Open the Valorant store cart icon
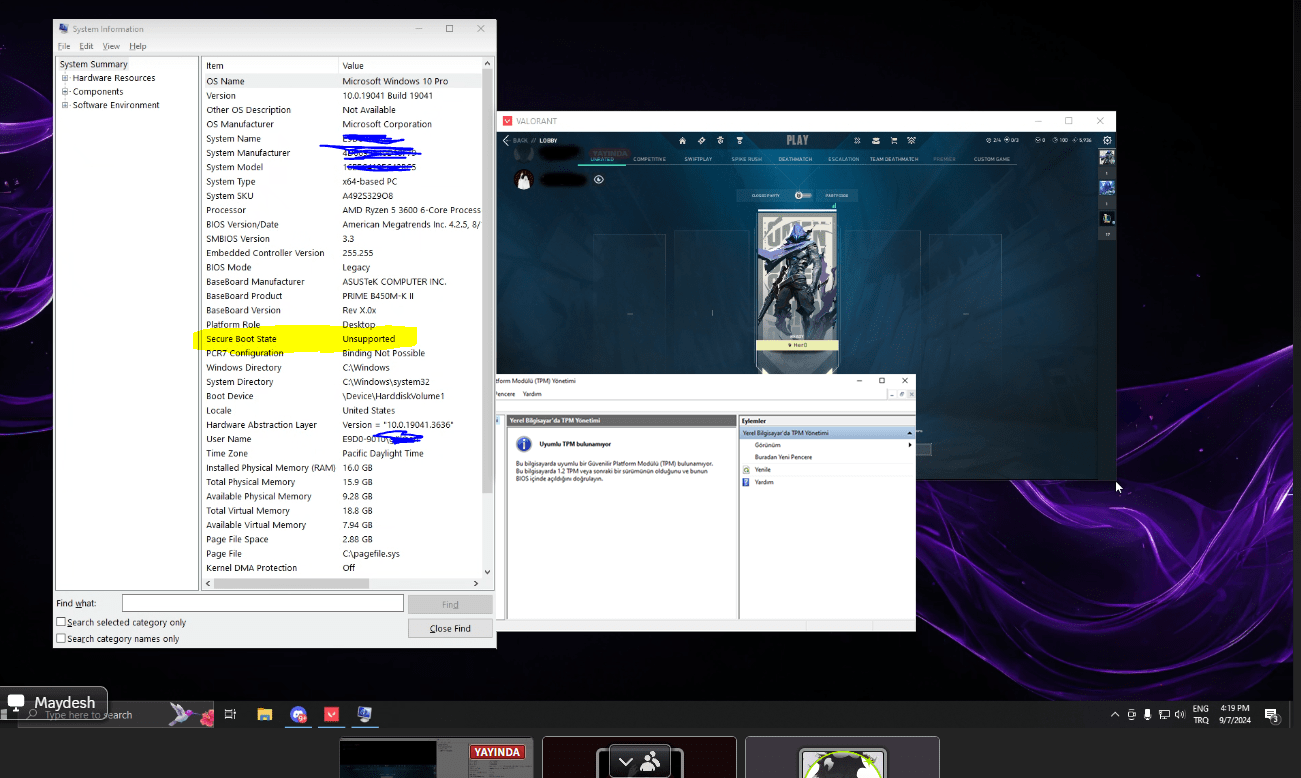Screen dimensions: 1301x778 894,140
